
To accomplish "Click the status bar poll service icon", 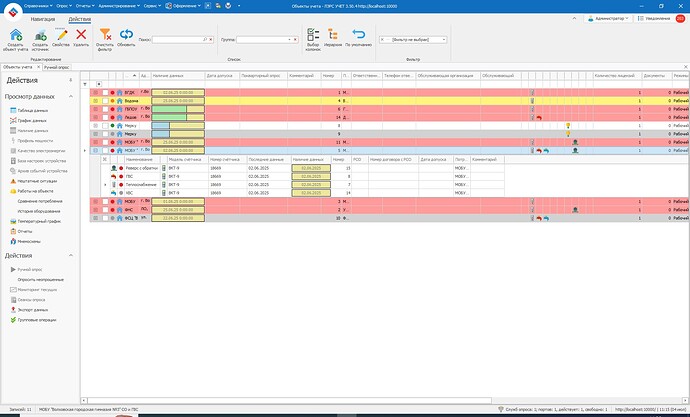I will (500, 410).
